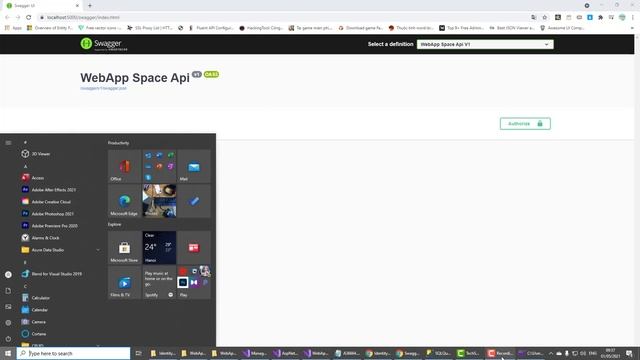Open the Start menu user account icon
Viewport: 640px width, 360px height.
tap(8, 275)
